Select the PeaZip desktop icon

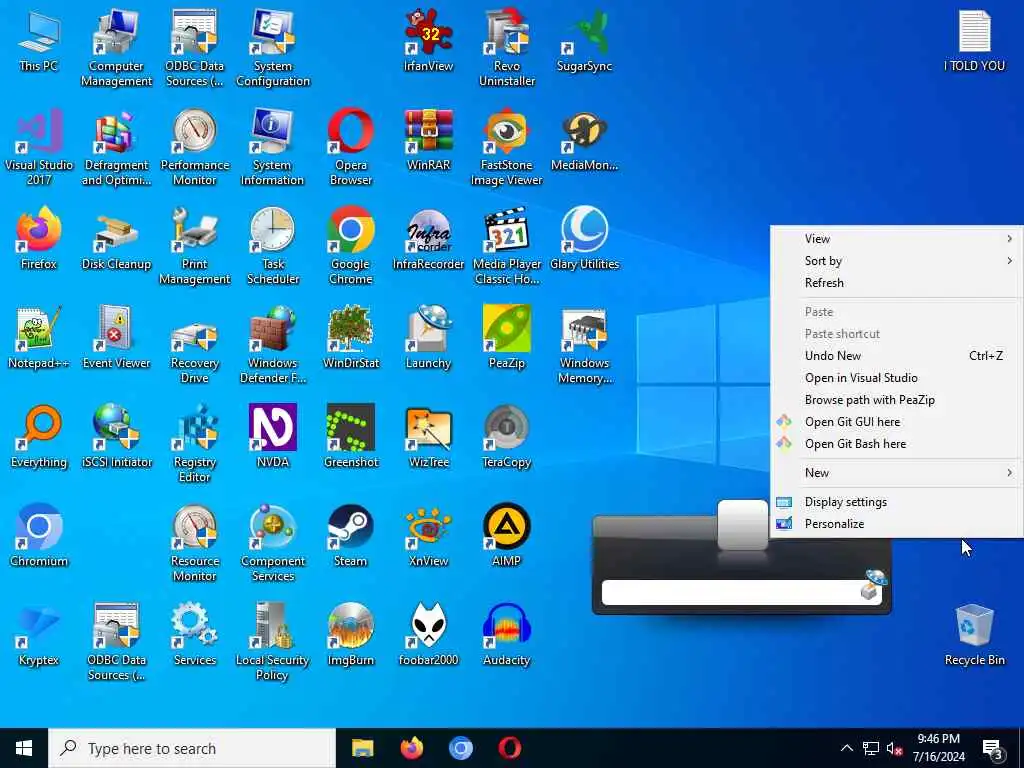tap(507, 338)
